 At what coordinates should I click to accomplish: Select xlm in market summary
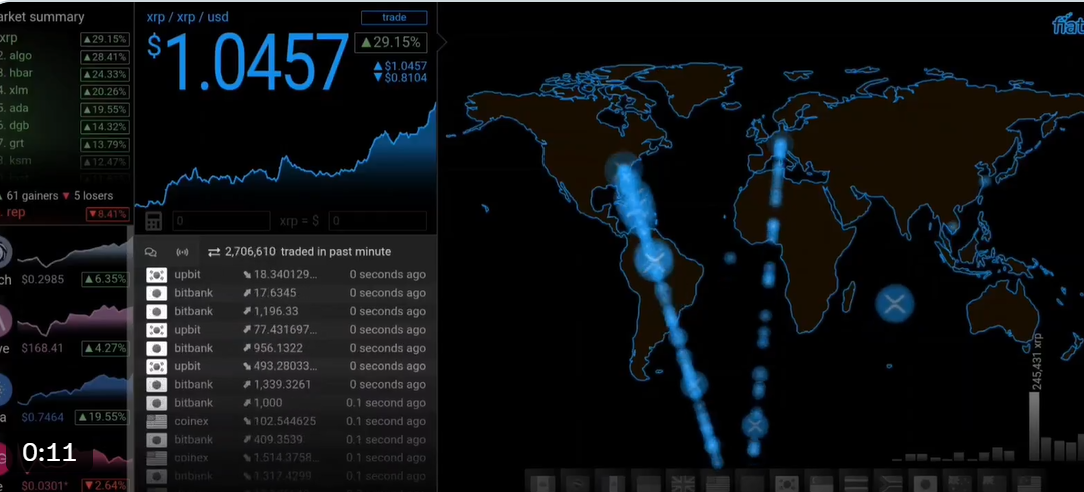click(x=19, y=91)
